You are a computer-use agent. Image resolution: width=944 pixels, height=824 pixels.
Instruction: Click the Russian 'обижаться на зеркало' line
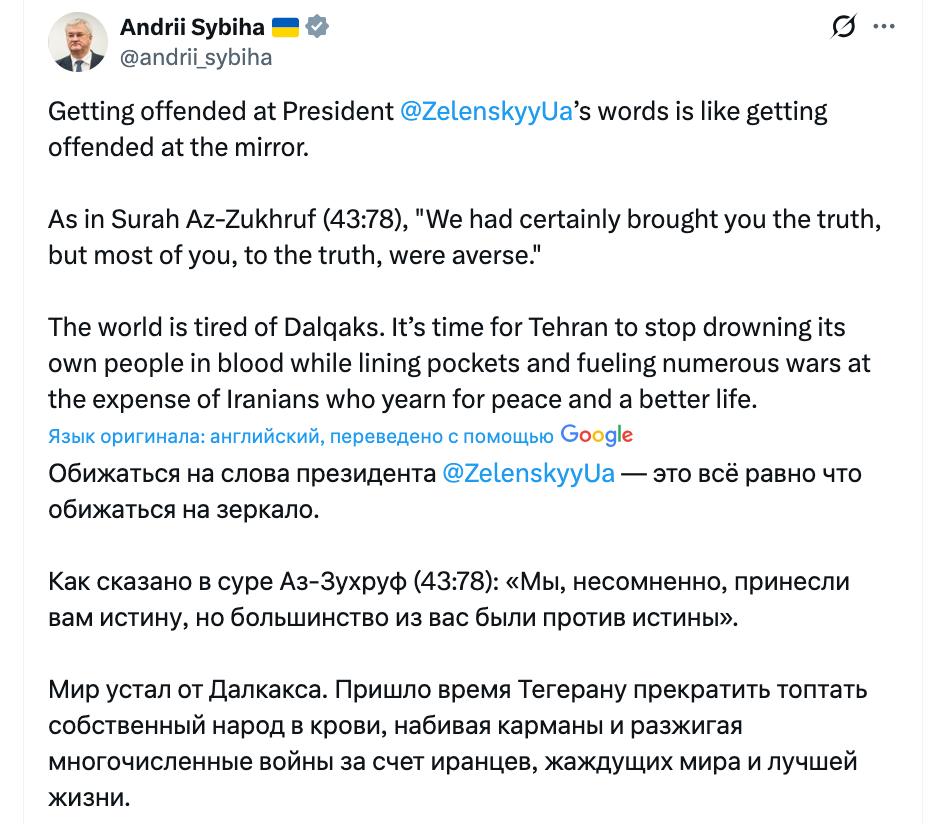[x=184, y=509]
